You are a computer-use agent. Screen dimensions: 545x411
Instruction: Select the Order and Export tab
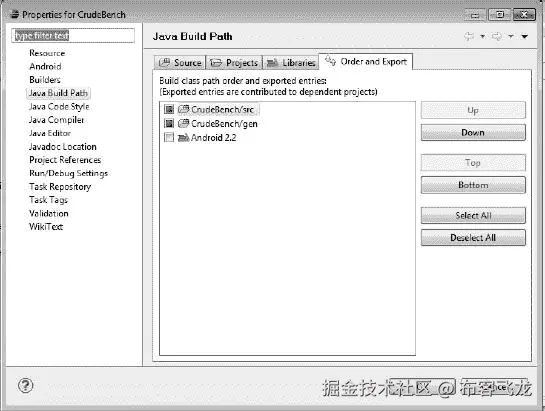coord(366,62)
